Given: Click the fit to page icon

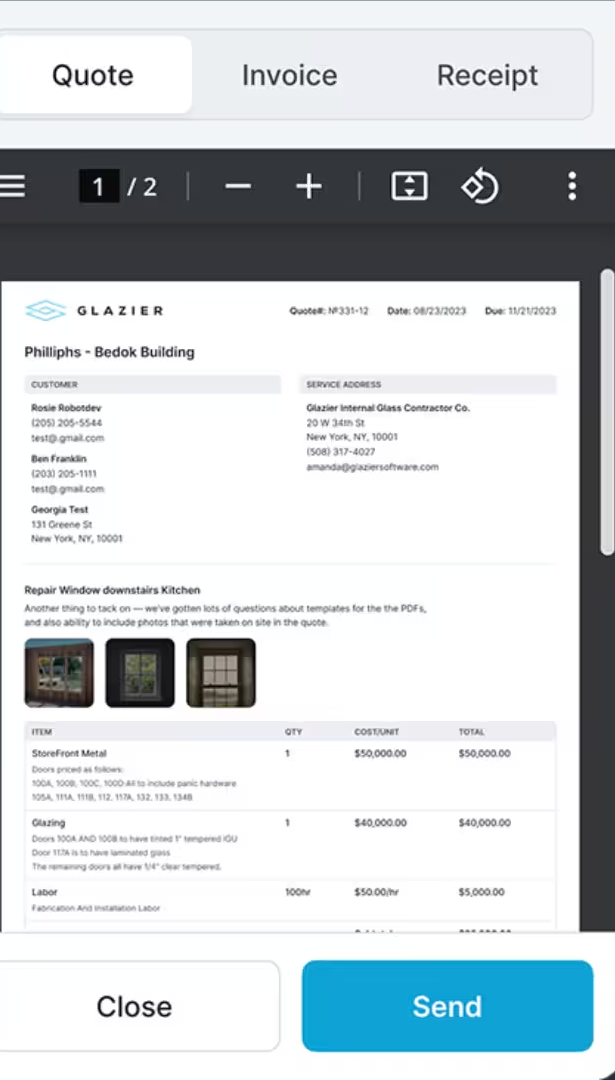Looking at the screenshot, I should point(410,186).
